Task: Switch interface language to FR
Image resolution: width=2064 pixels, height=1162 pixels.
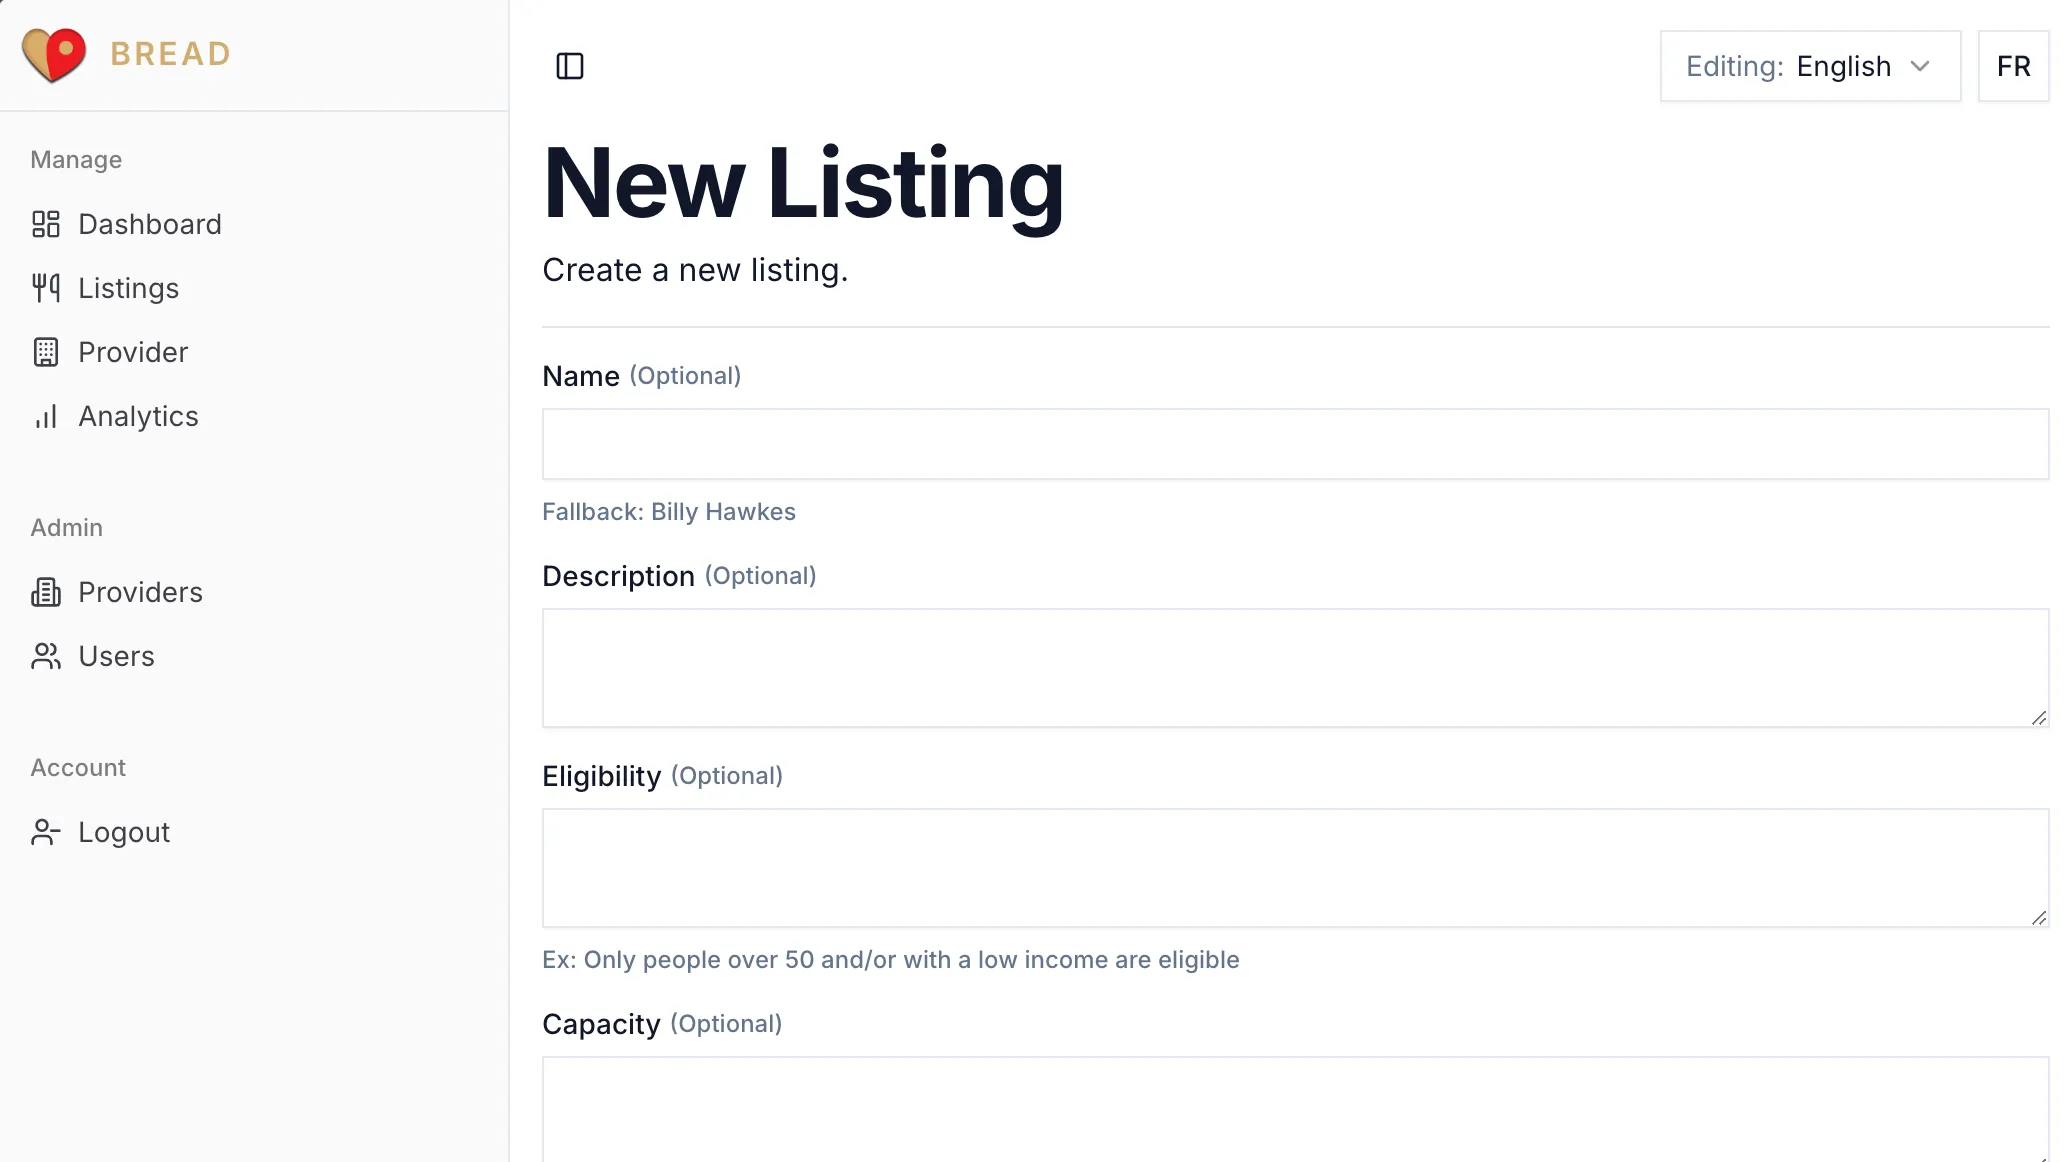Action: pyautogui.click(x=2013, y=66)
